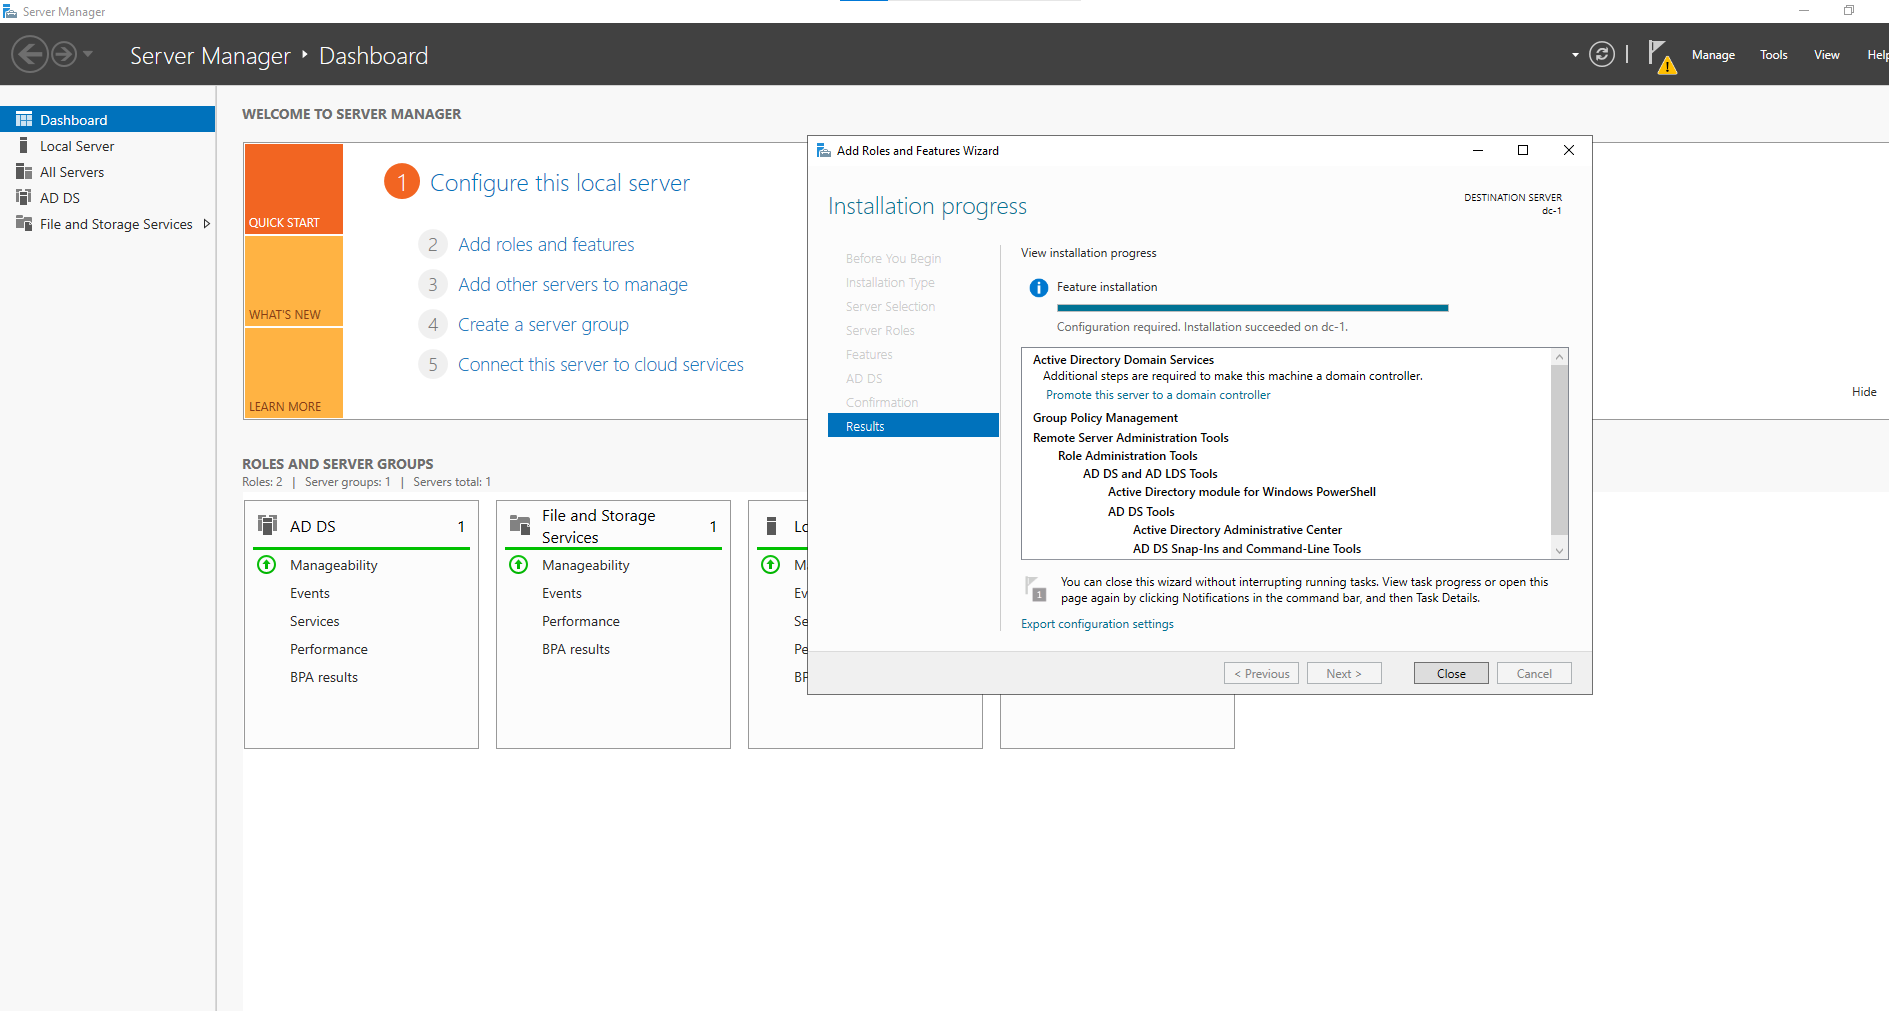
Task: Click File and Storage Manageability status icon
Action: [x=519, y=565]
